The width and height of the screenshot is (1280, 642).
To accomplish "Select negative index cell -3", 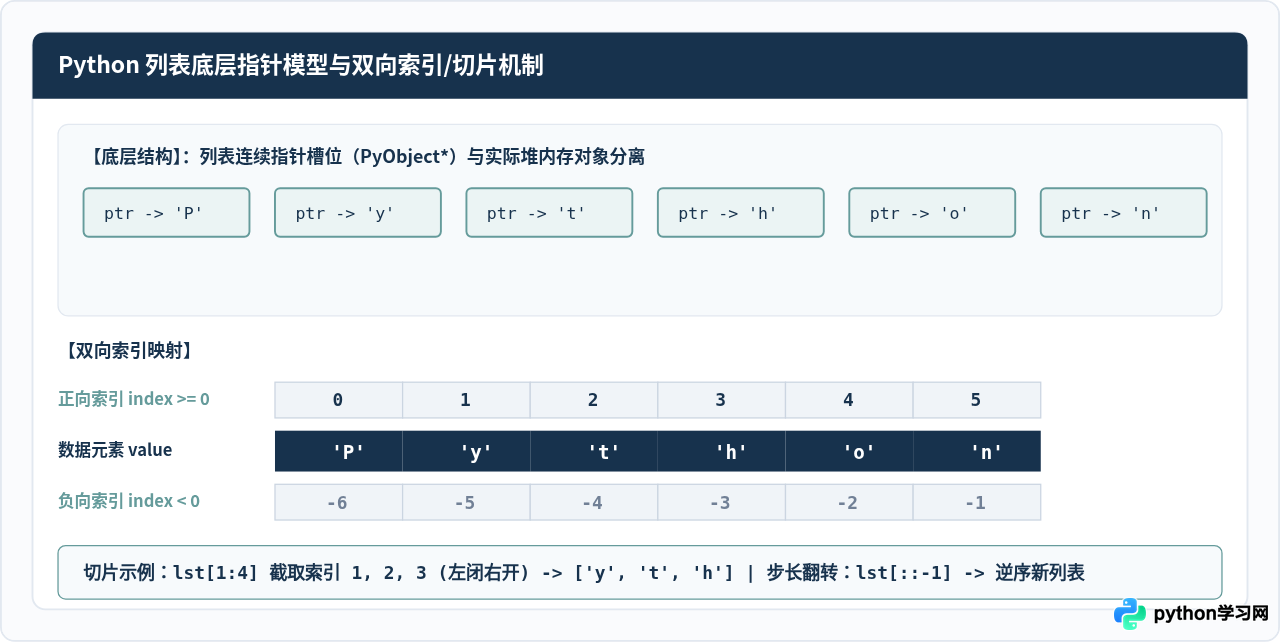I will coord(722,502).
